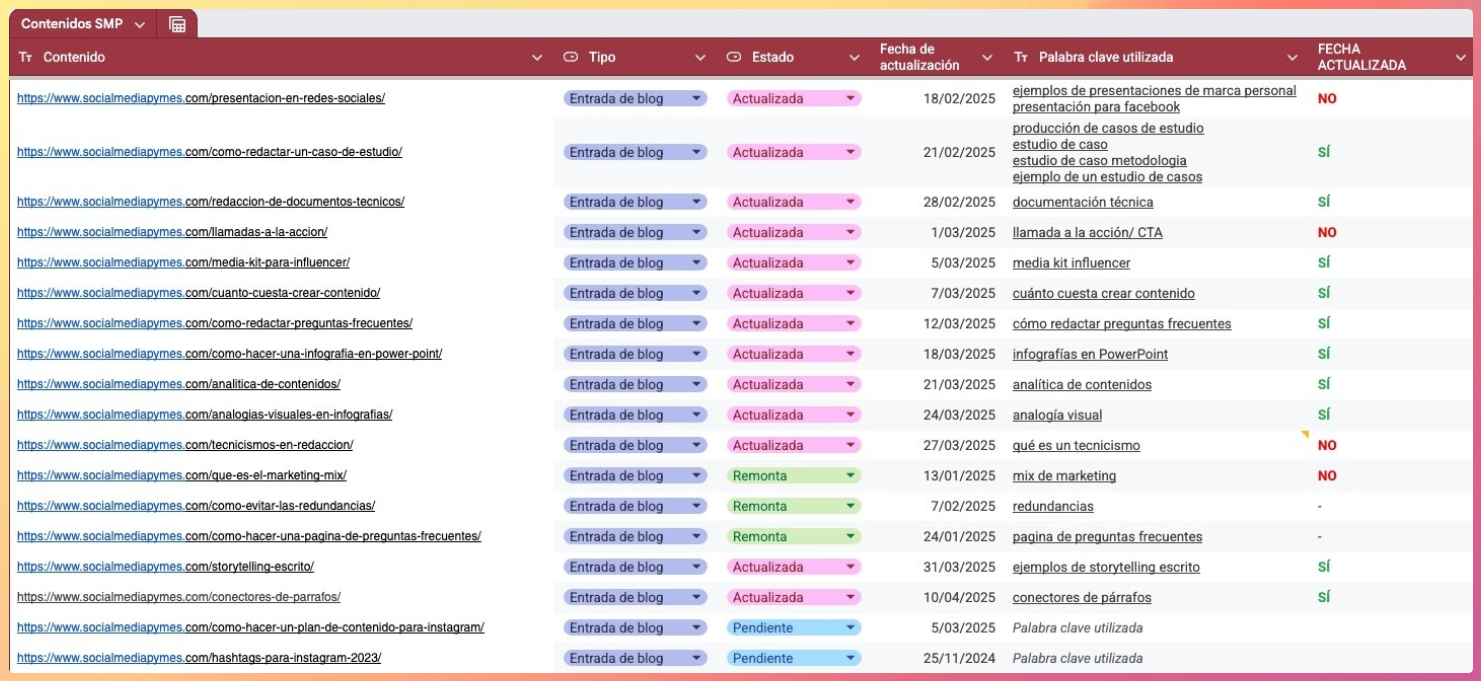Click the text type icon in Palabra clave header
The image size is (1481, 681).
click(x=1021, y=58)
